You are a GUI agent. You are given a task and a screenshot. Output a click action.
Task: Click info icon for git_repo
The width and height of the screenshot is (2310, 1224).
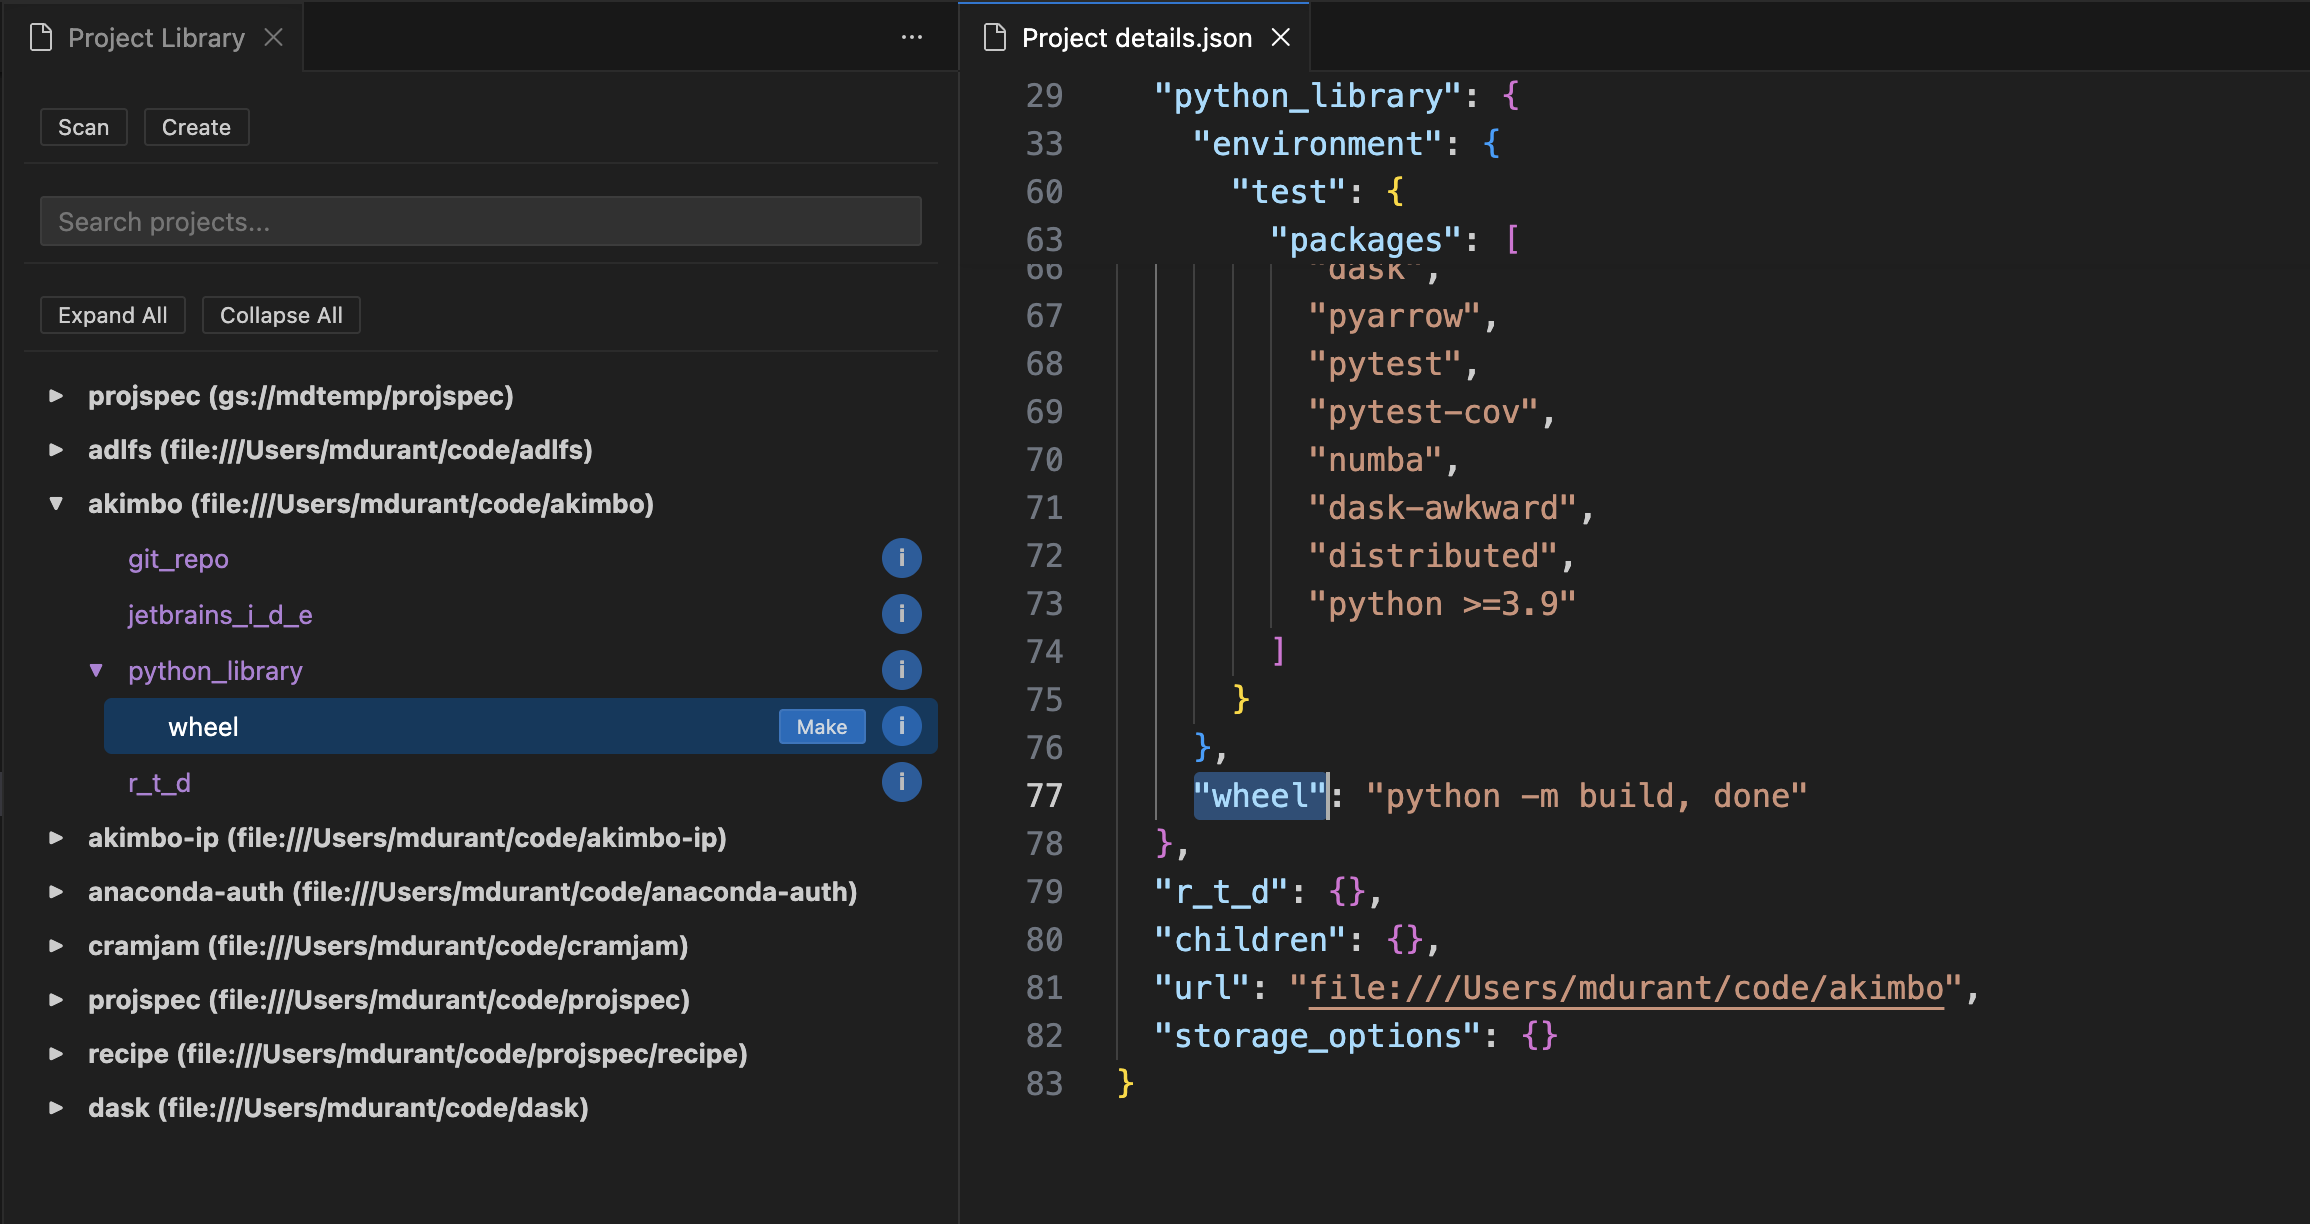pos(901,558)
